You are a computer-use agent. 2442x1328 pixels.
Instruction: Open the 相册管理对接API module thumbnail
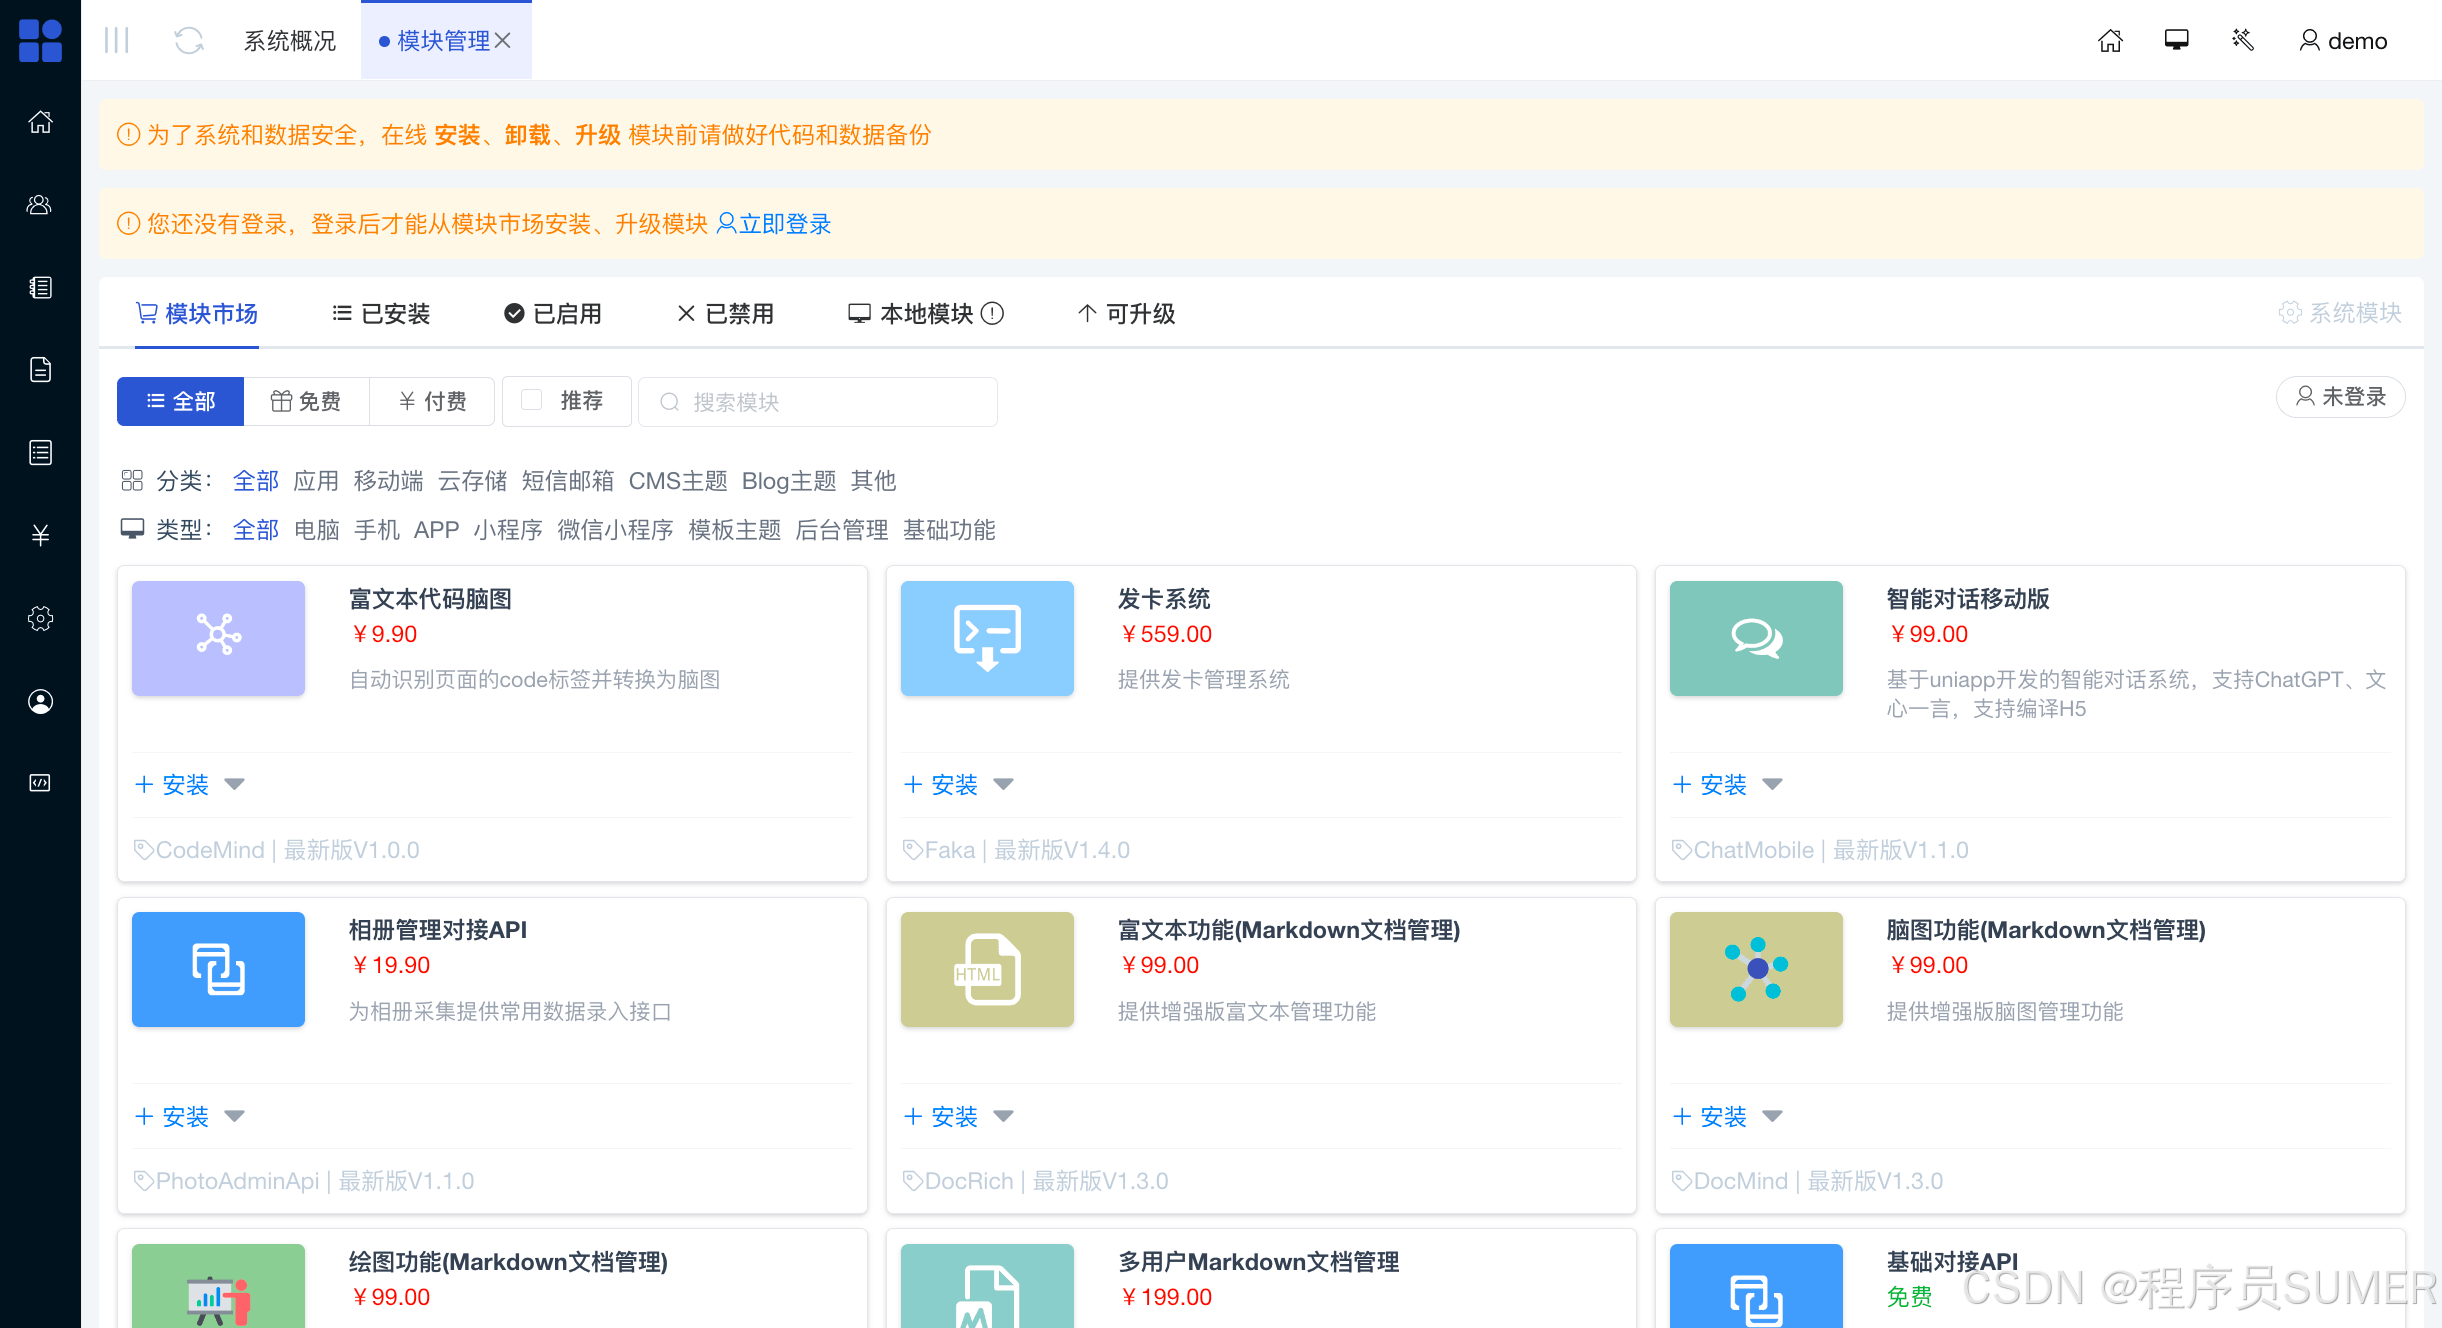(218, 969)
